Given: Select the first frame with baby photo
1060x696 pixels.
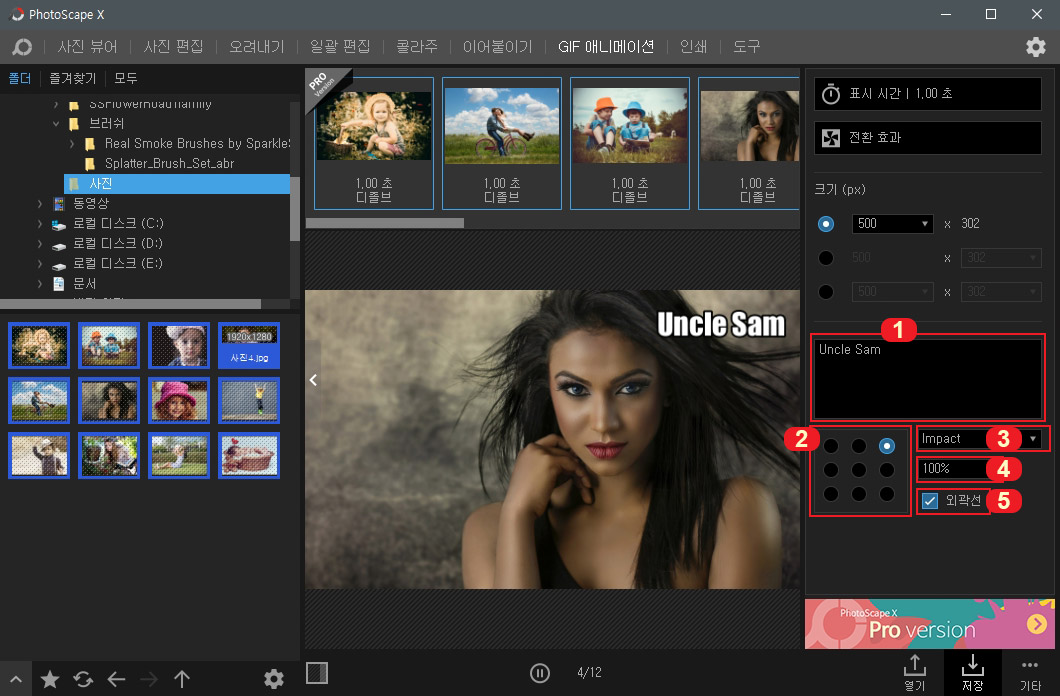Looking at the screenshot, I should (374, 143).
